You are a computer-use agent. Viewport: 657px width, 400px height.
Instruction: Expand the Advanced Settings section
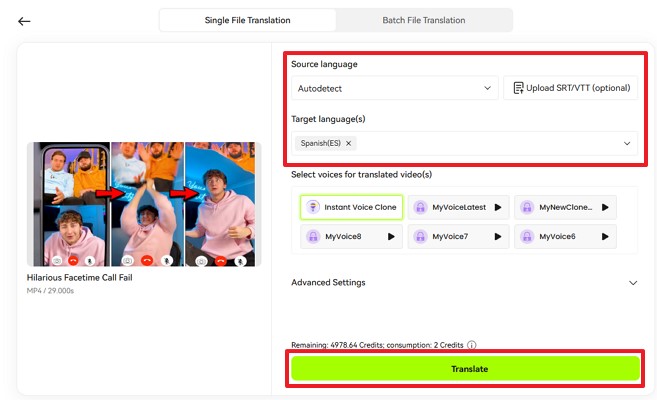point(632,283)
